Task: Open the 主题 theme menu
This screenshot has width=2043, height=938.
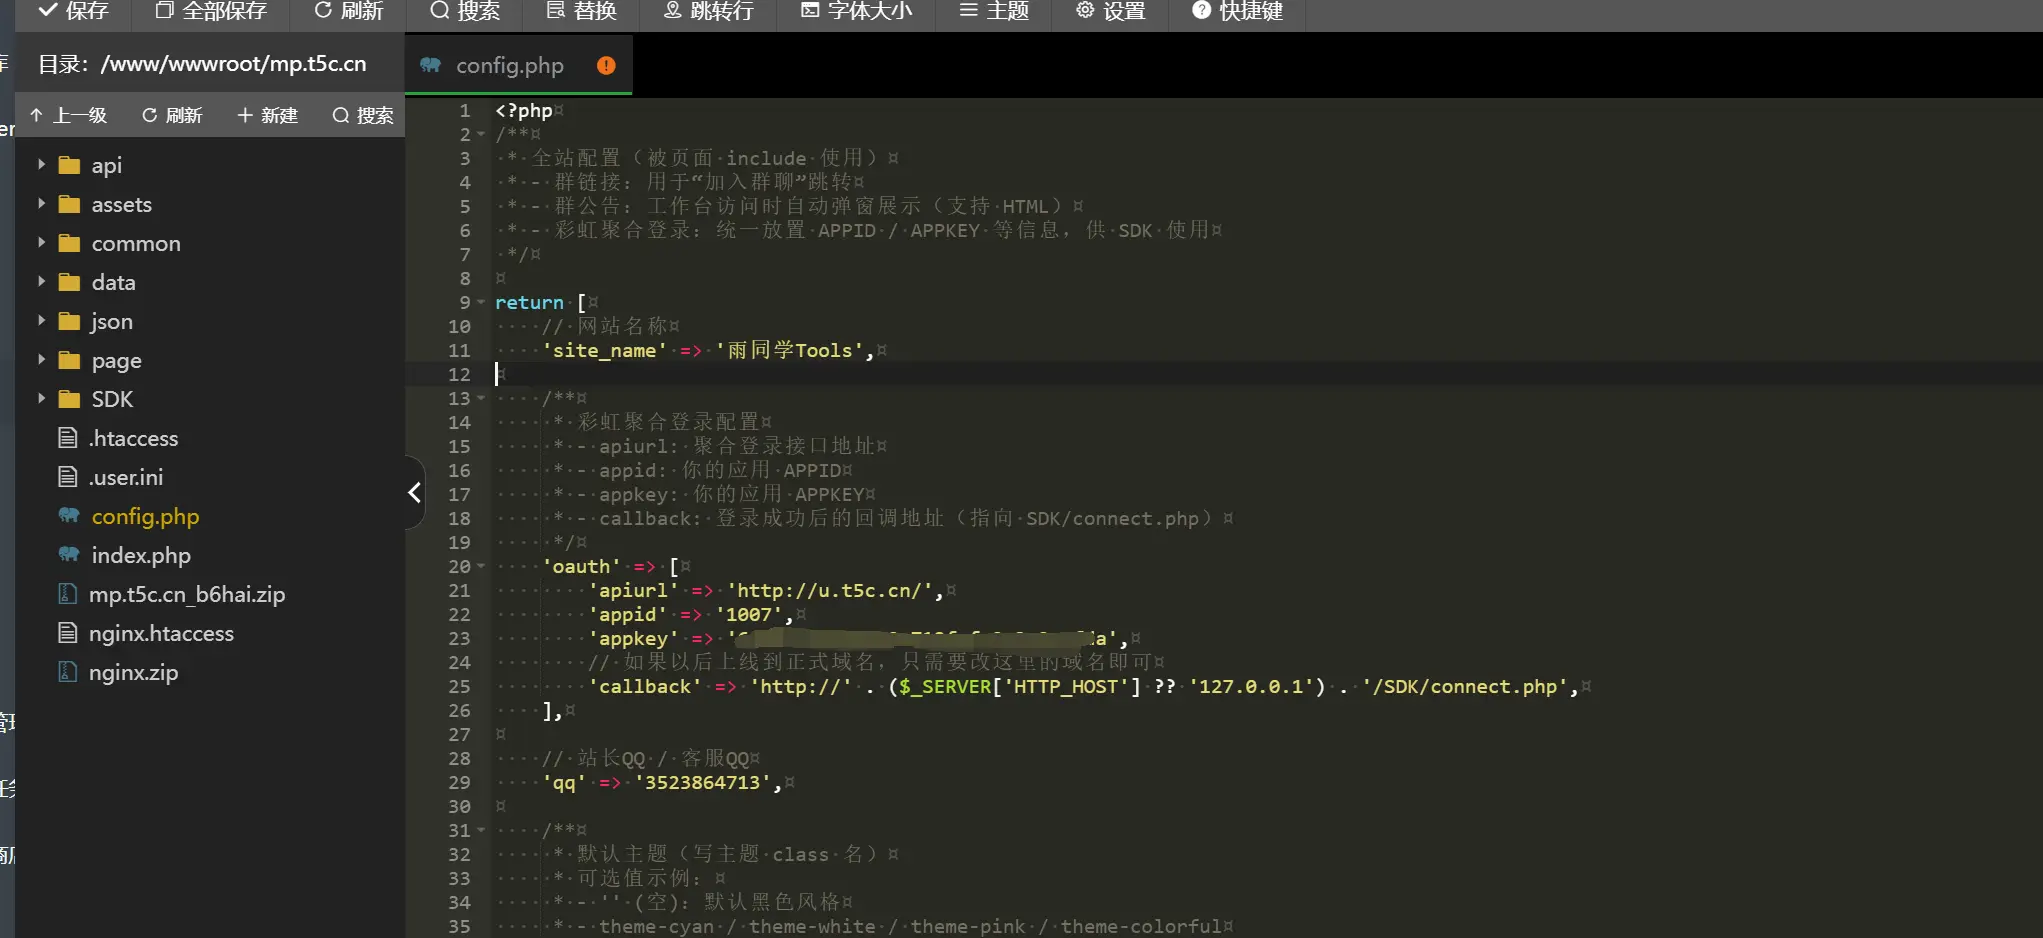Action: [x=994, y=11]
